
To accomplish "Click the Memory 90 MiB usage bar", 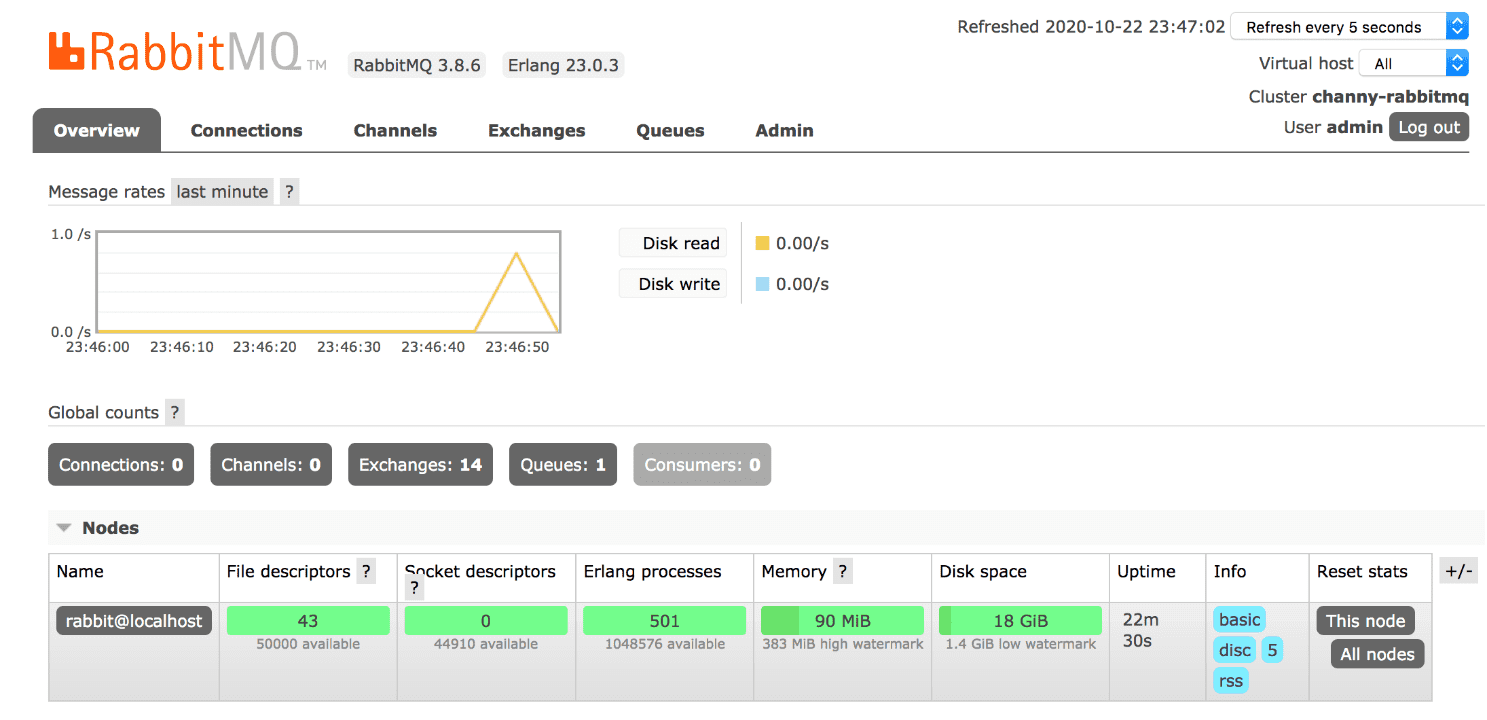I will tap(842, 621).
